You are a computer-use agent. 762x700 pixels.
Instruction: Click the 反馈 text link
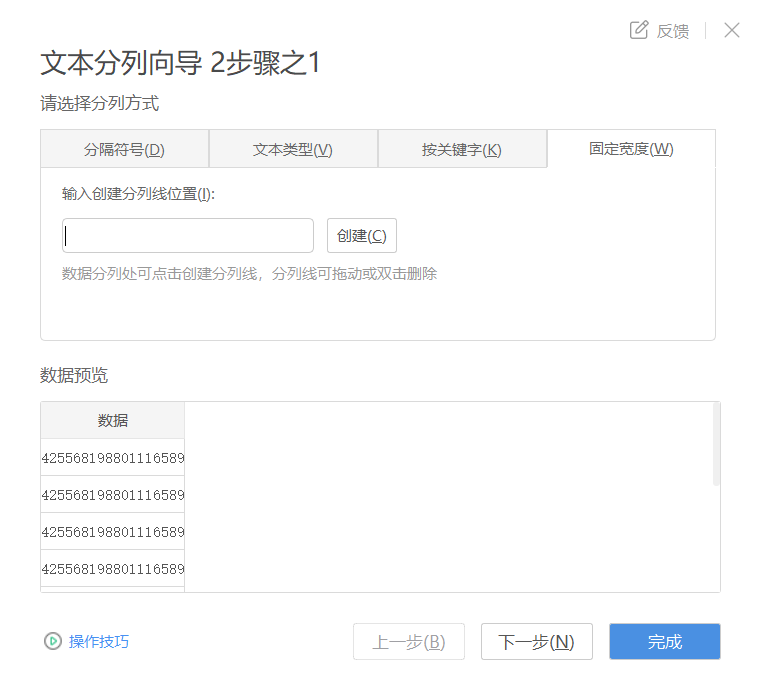[673, 31]
